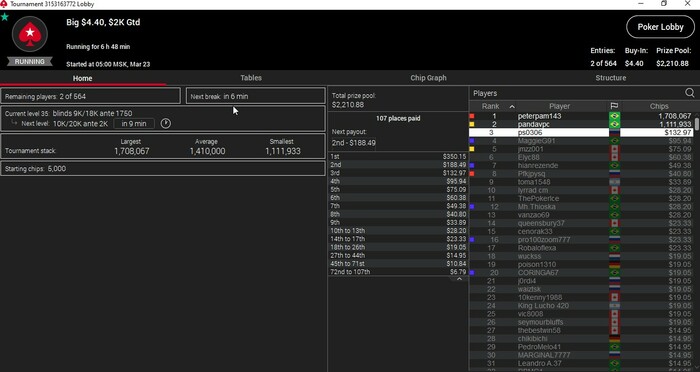Select player jmzz001 row
700x372 pixels.
pos(581,149)
